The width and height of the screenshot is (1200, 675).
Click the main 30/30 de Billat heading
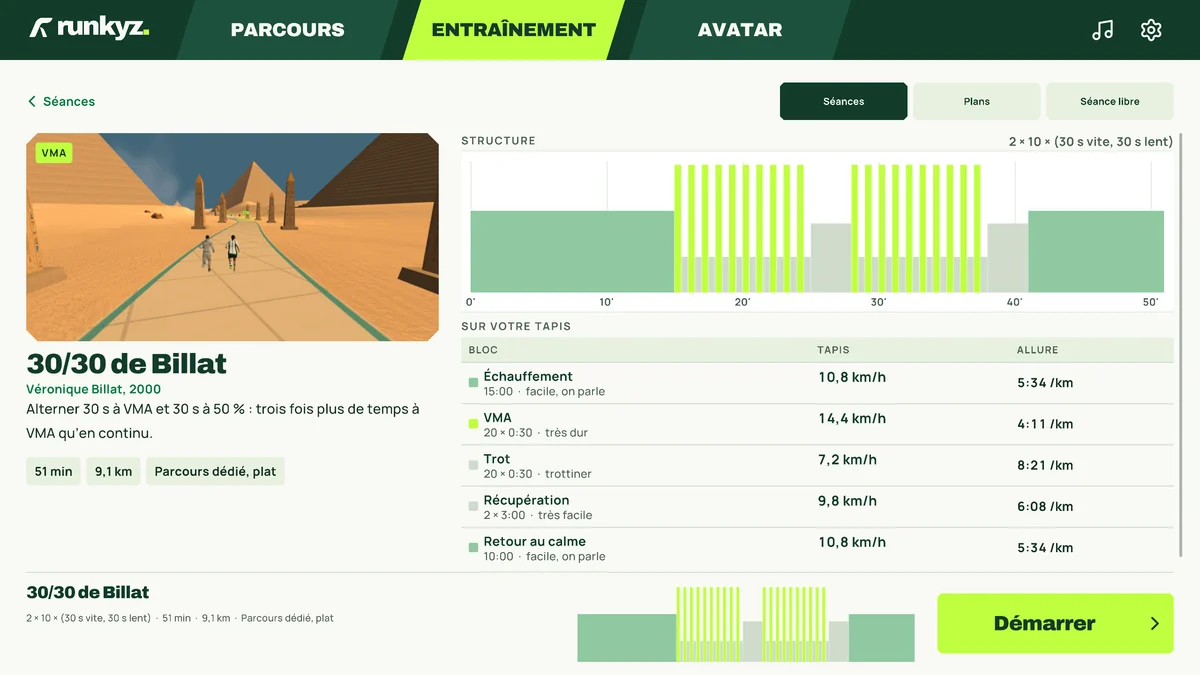(x=127, y=363)
